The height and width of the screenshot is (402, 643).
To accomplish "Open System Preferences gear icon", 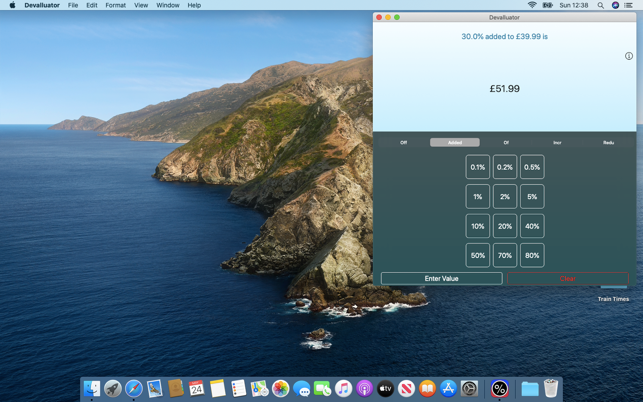I will click(469, 388).
